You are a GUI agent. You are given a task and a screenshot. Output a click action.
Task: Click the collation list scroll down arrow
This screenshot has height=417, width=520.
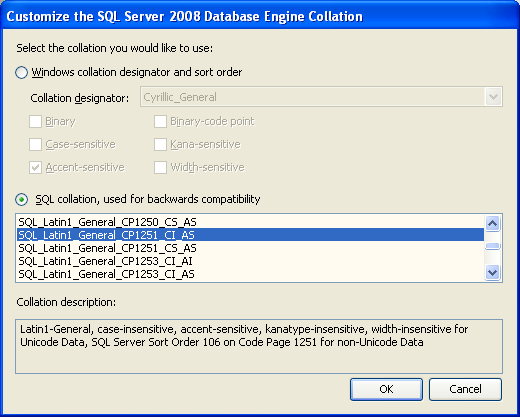pos(493,273)
